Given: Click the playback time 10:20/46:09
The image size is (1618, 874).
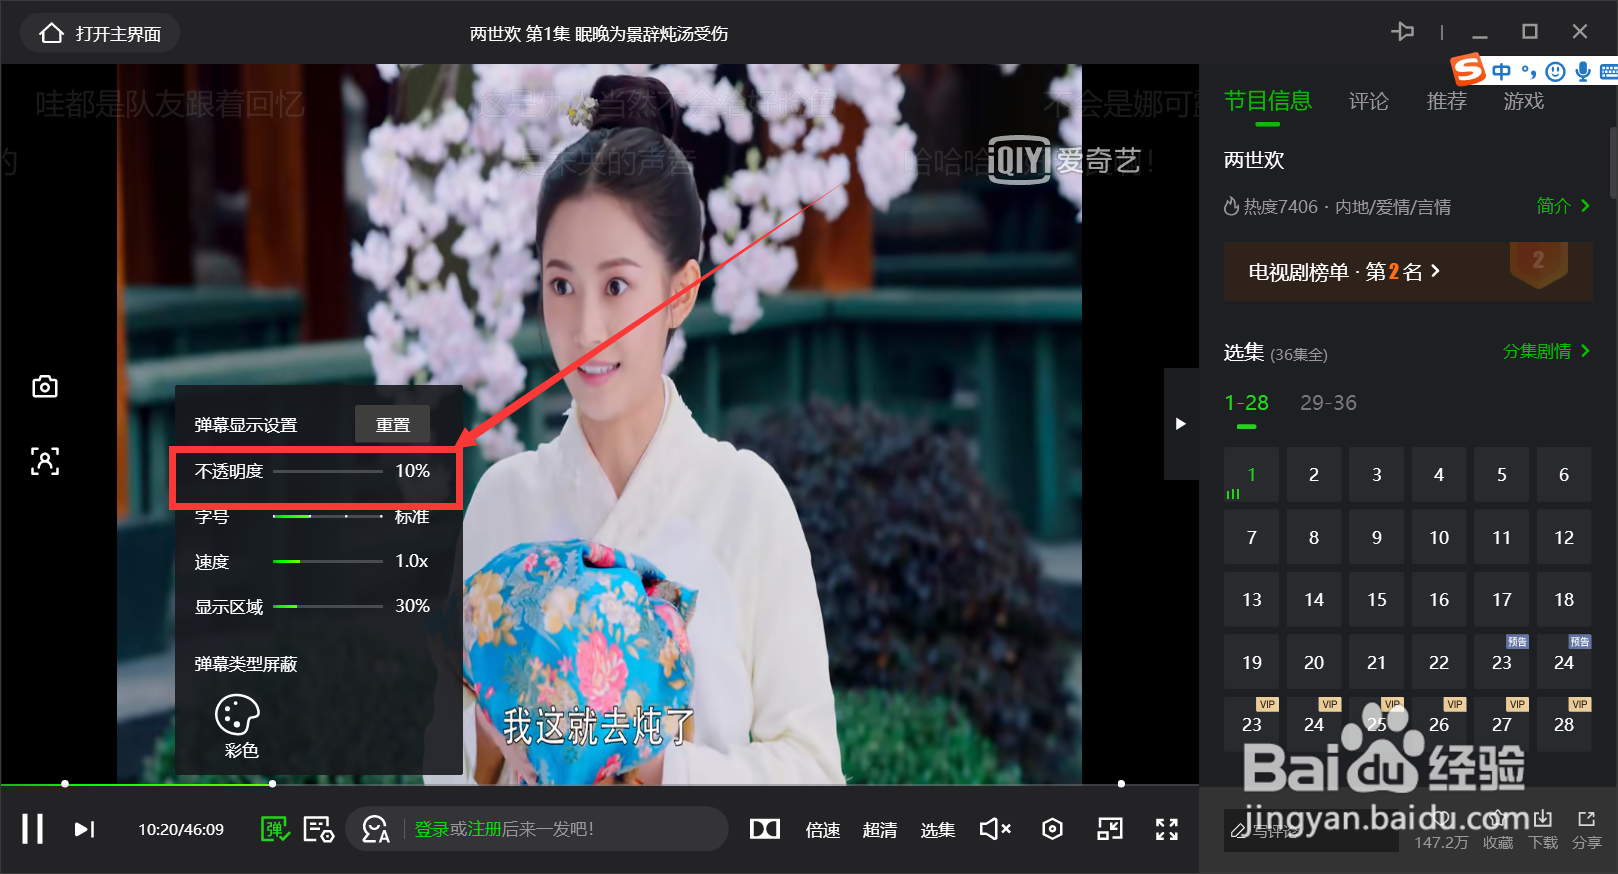Looking at the screenshot, I should [x=181, y=830].
